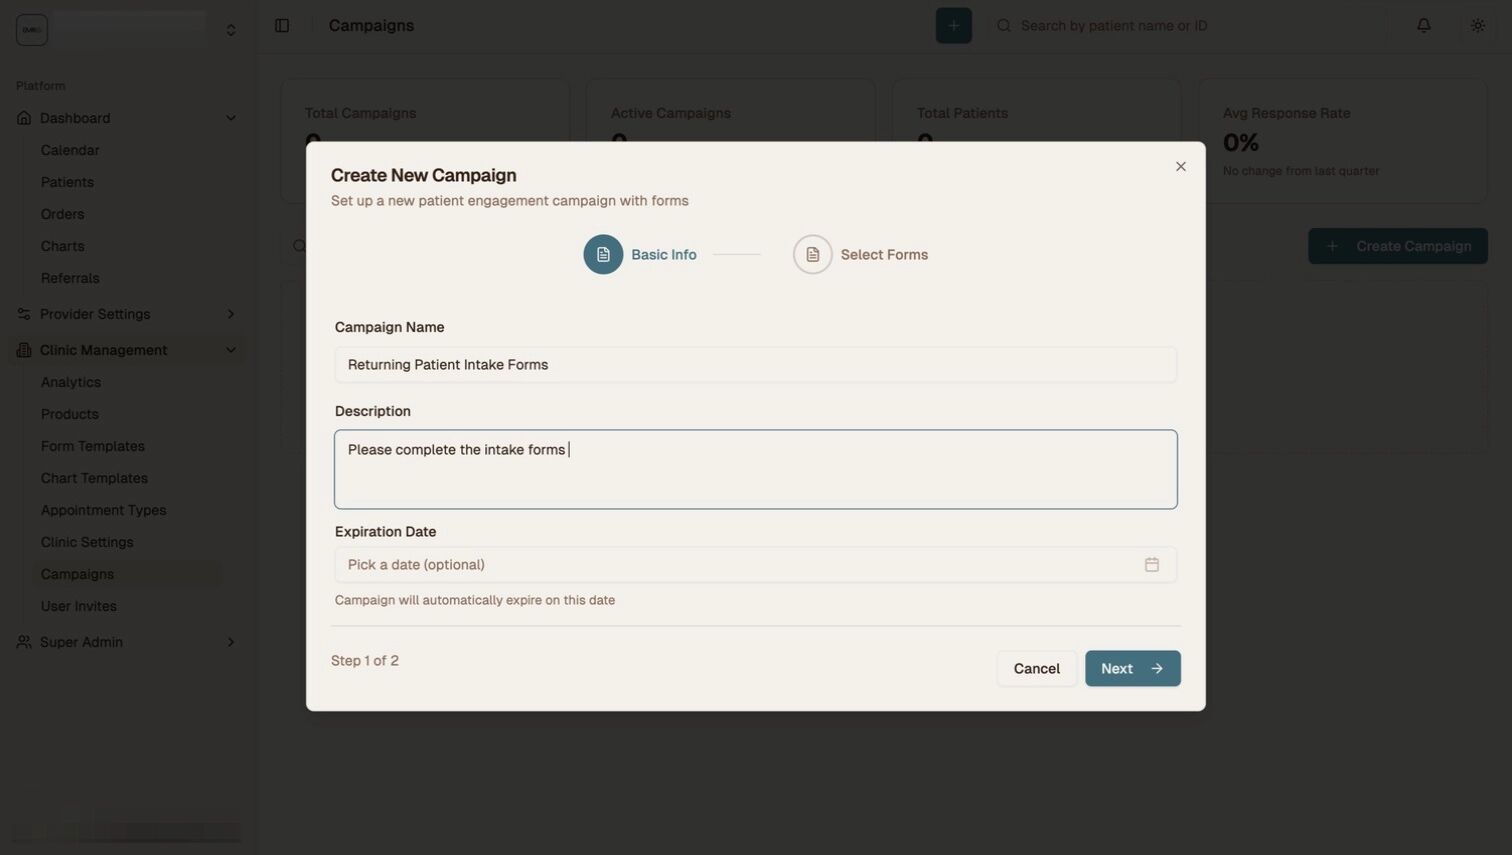1512x855 pixels.
Task: Click the Campaign Name input field
Action: (x=756, y=365)
